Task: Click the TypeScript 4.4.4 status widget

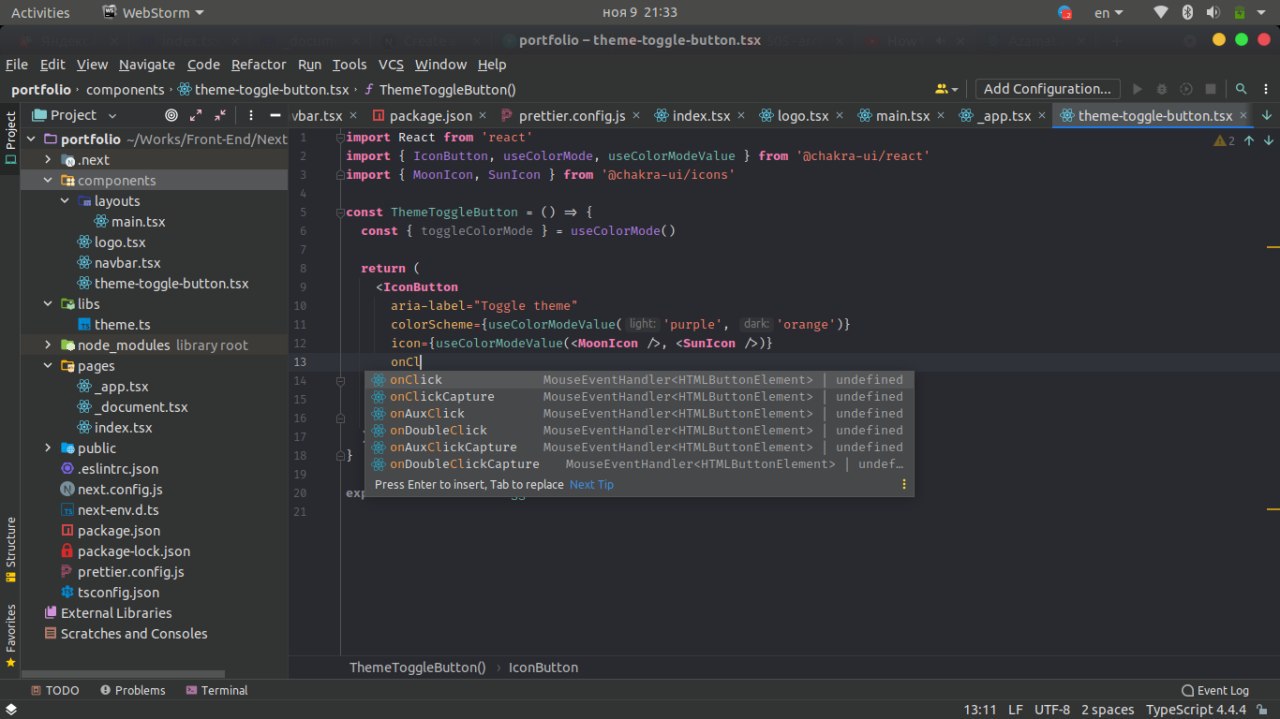Action: 1196,709
